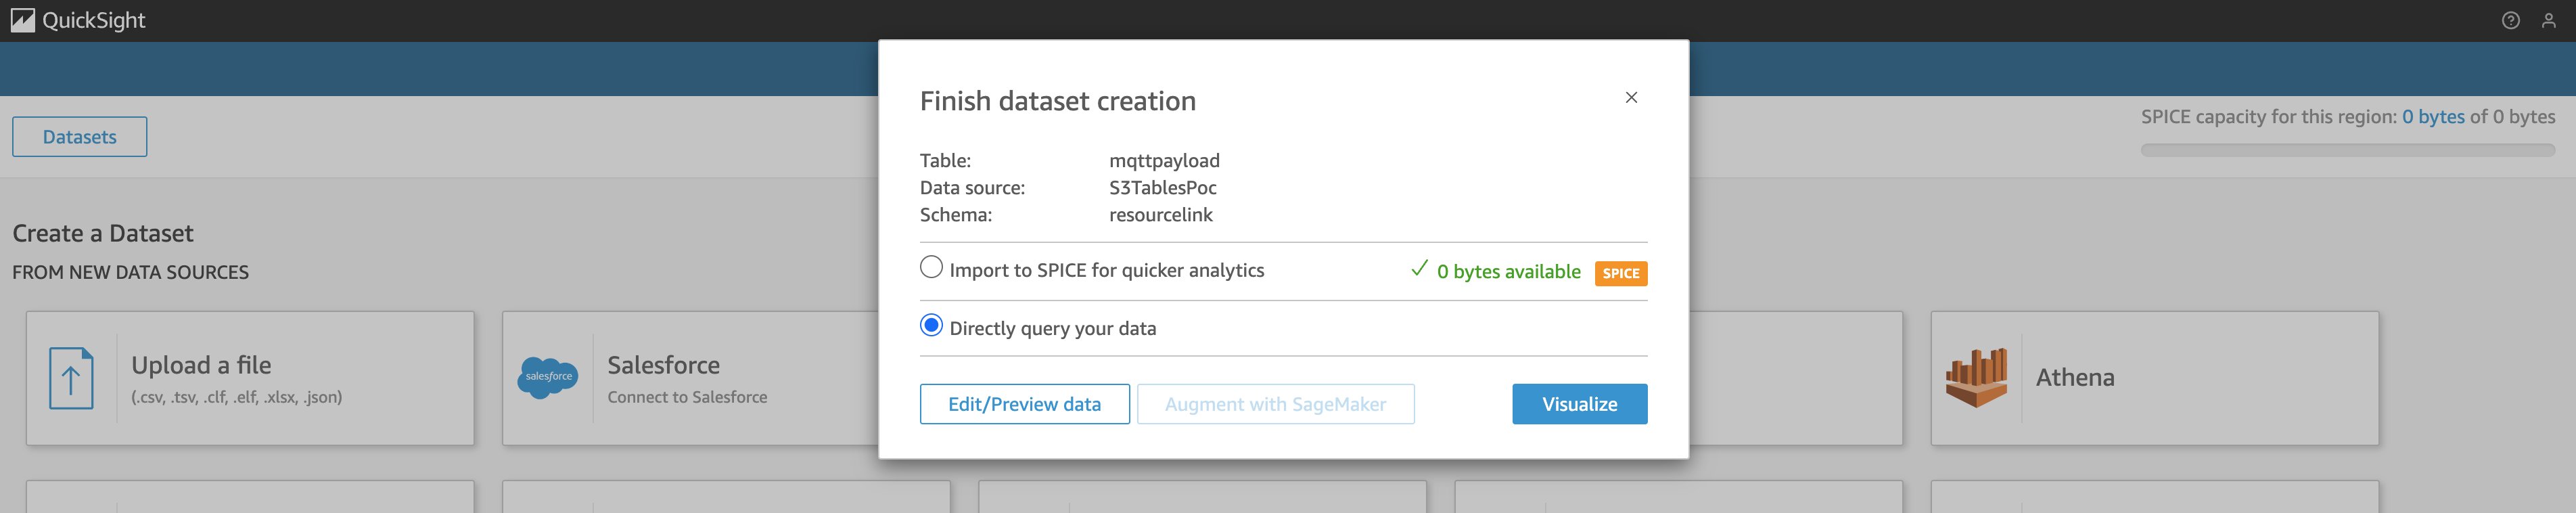Close the Finish dataset creation dialog
2576x513 pixels.
tap(1631, 97)
